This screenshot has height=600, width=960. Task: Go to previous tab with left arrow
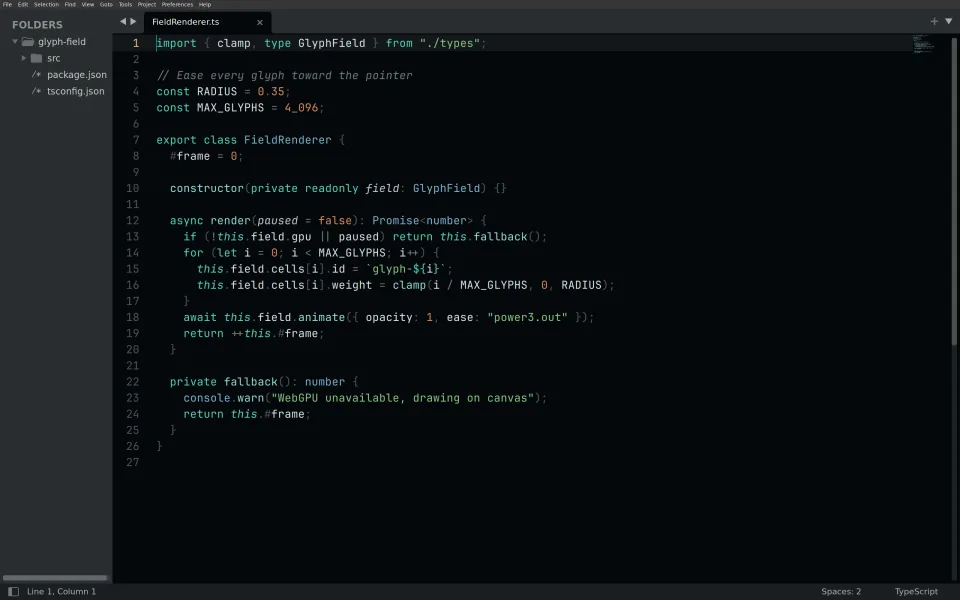click(x=123, y=21)
